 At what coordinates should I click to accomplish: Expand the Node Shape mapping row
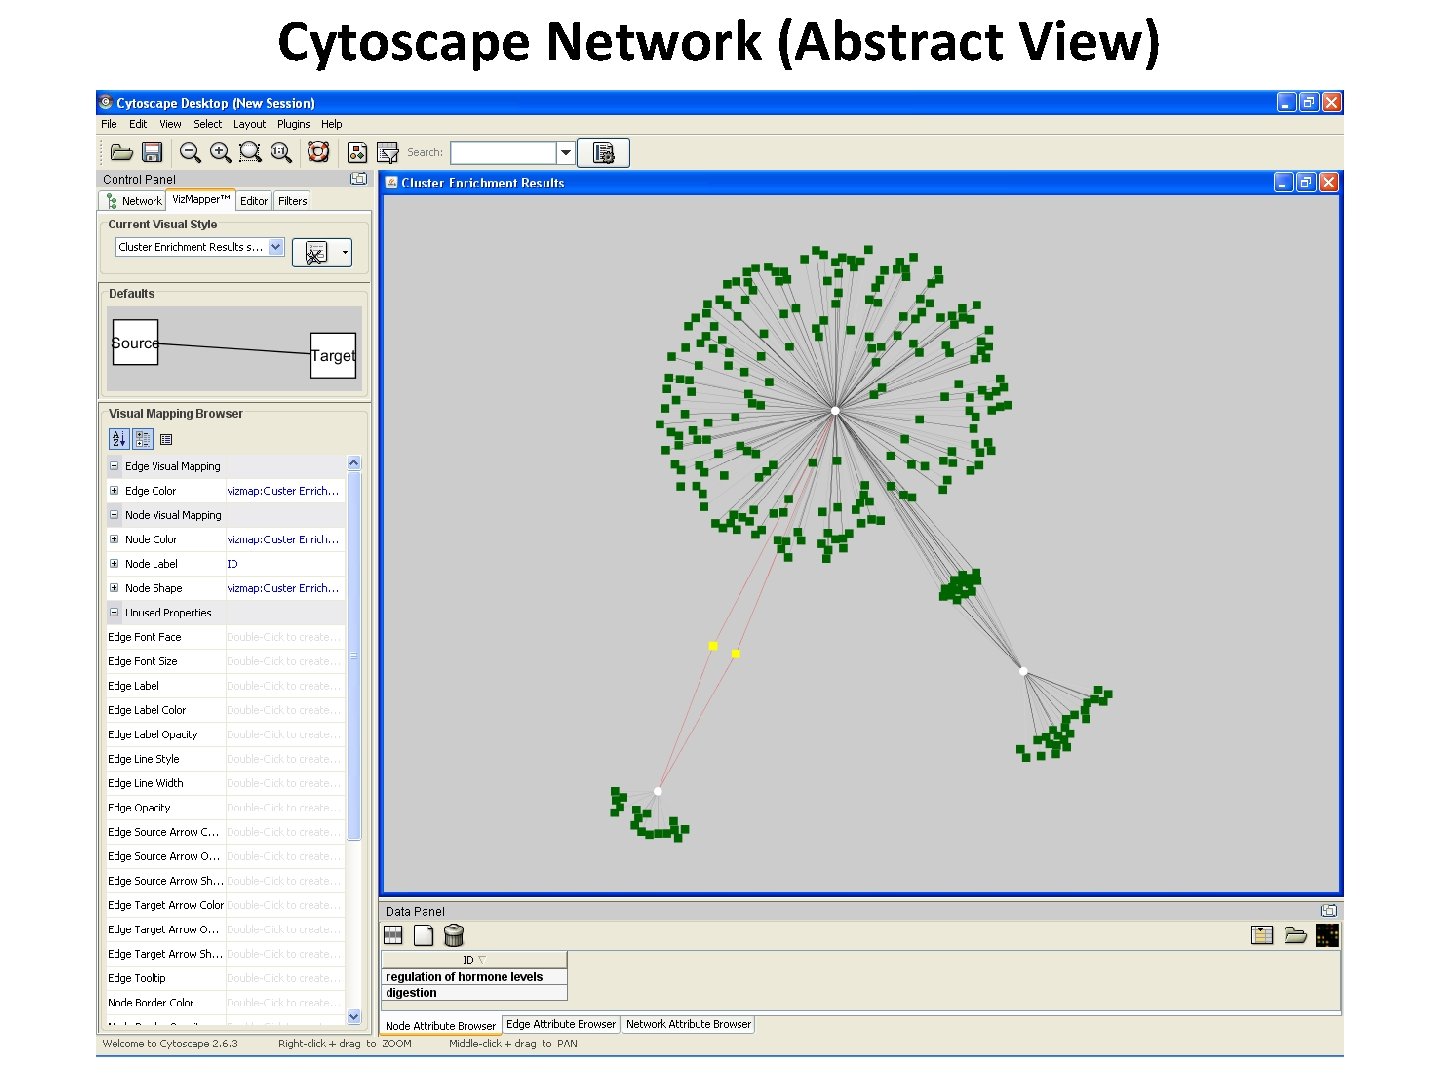pos(114,588)
